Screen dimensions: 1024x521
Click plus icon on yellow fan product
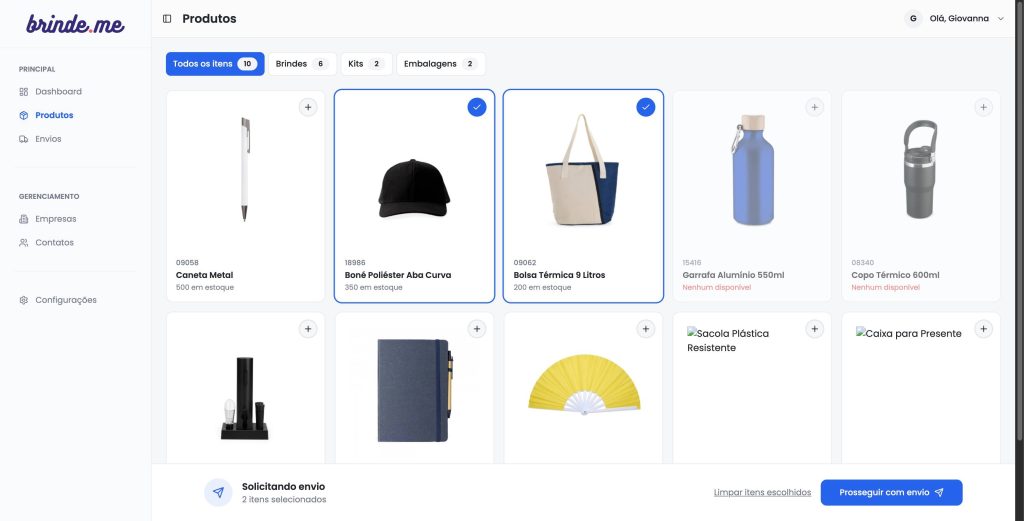pyautogui.click(x=645, y=329)
